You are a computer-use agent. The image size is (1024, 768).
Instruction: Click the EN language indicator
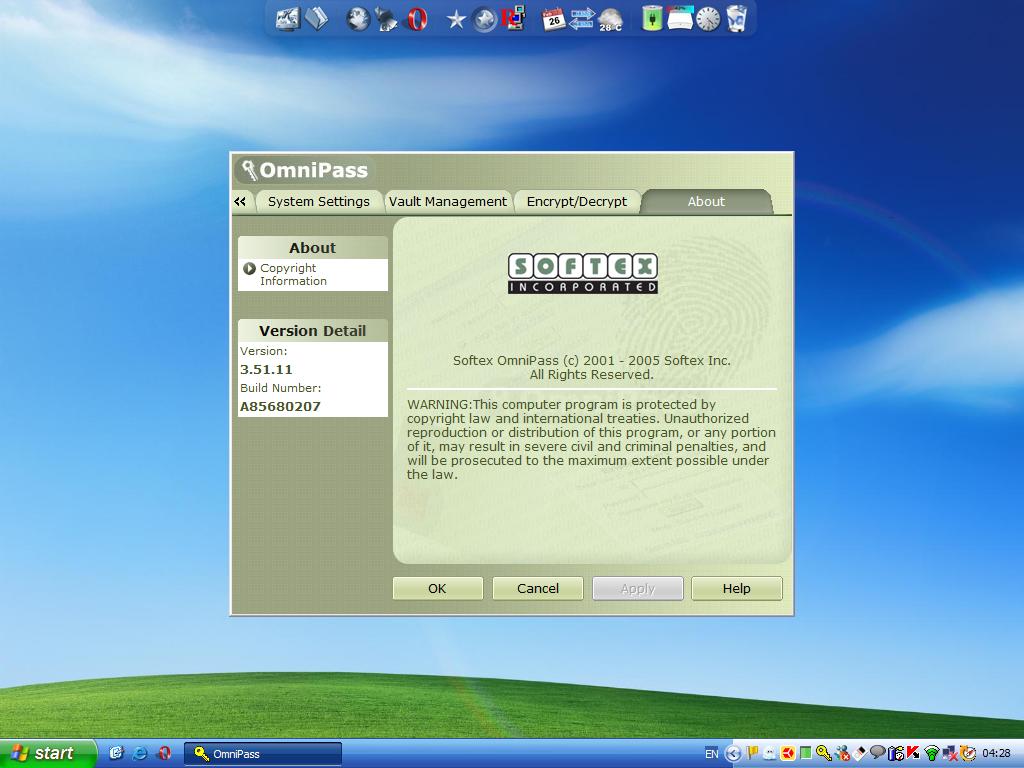(711, 754)
